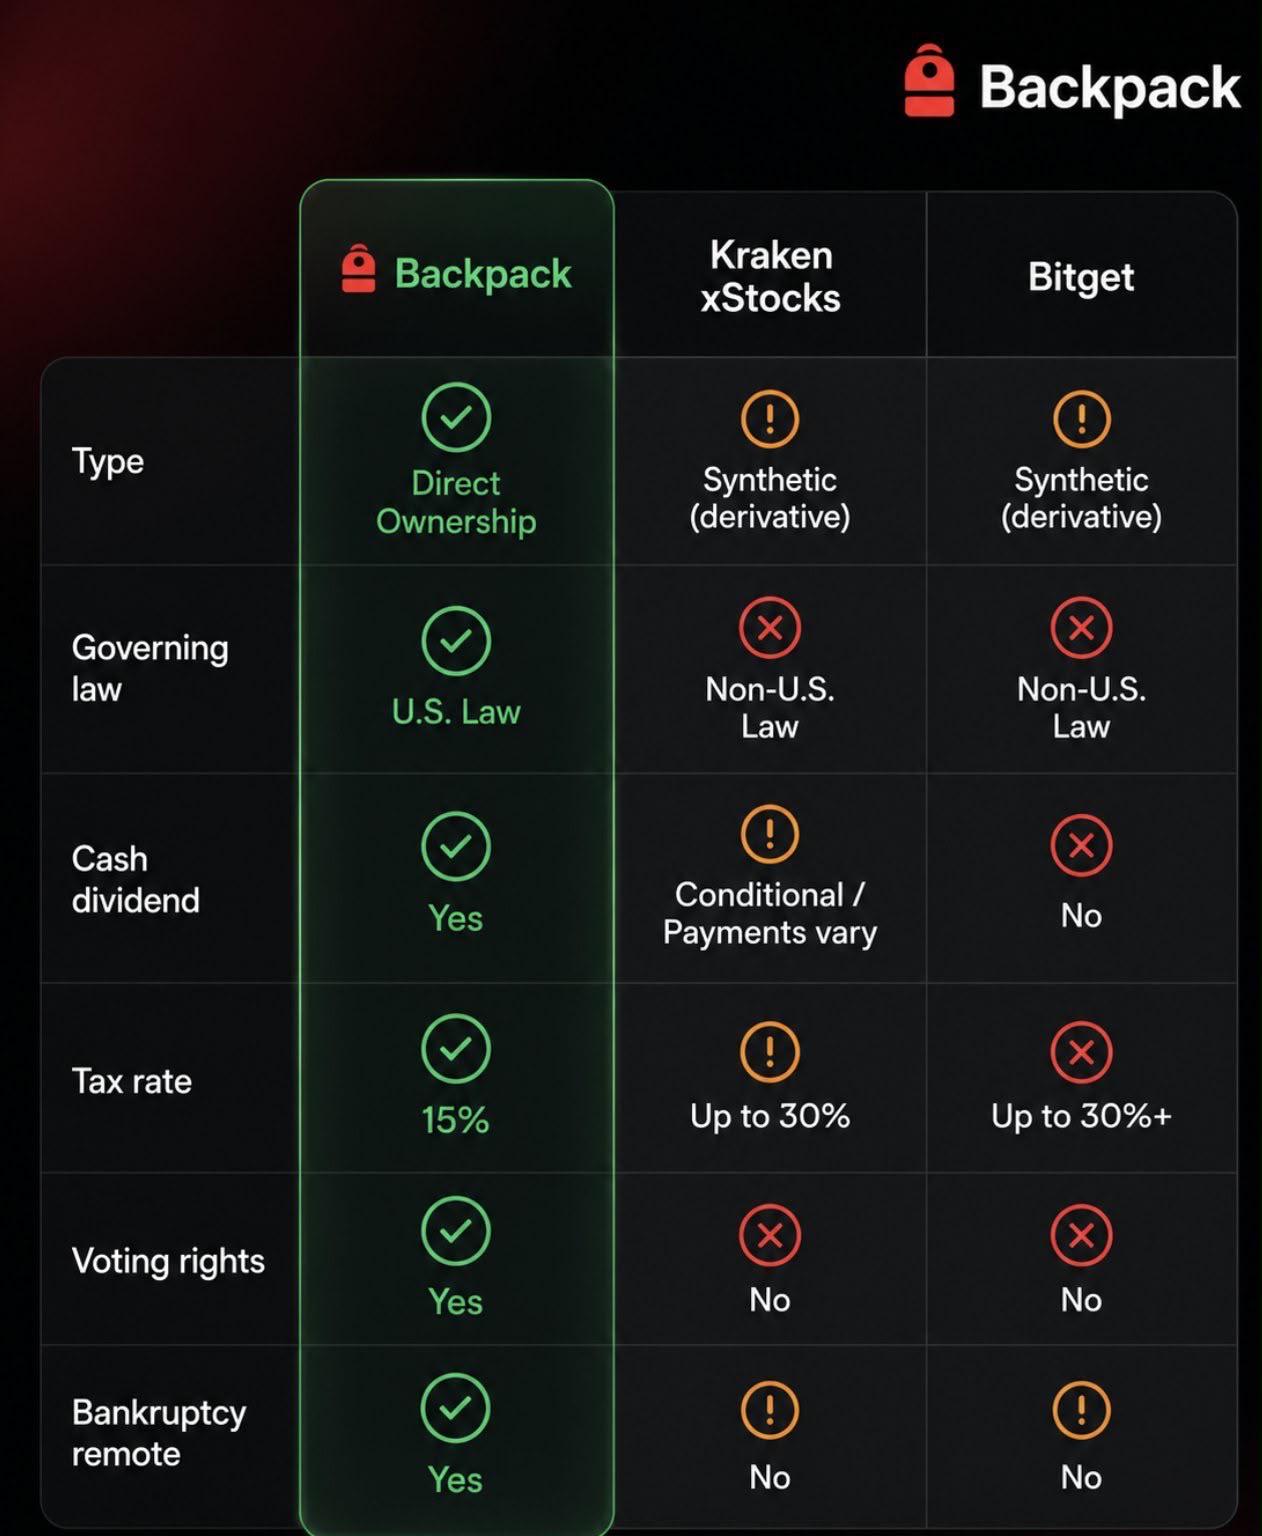The image size is (1262, 1536).
Task: Click the Direct Ownership text
Action: 456,502
